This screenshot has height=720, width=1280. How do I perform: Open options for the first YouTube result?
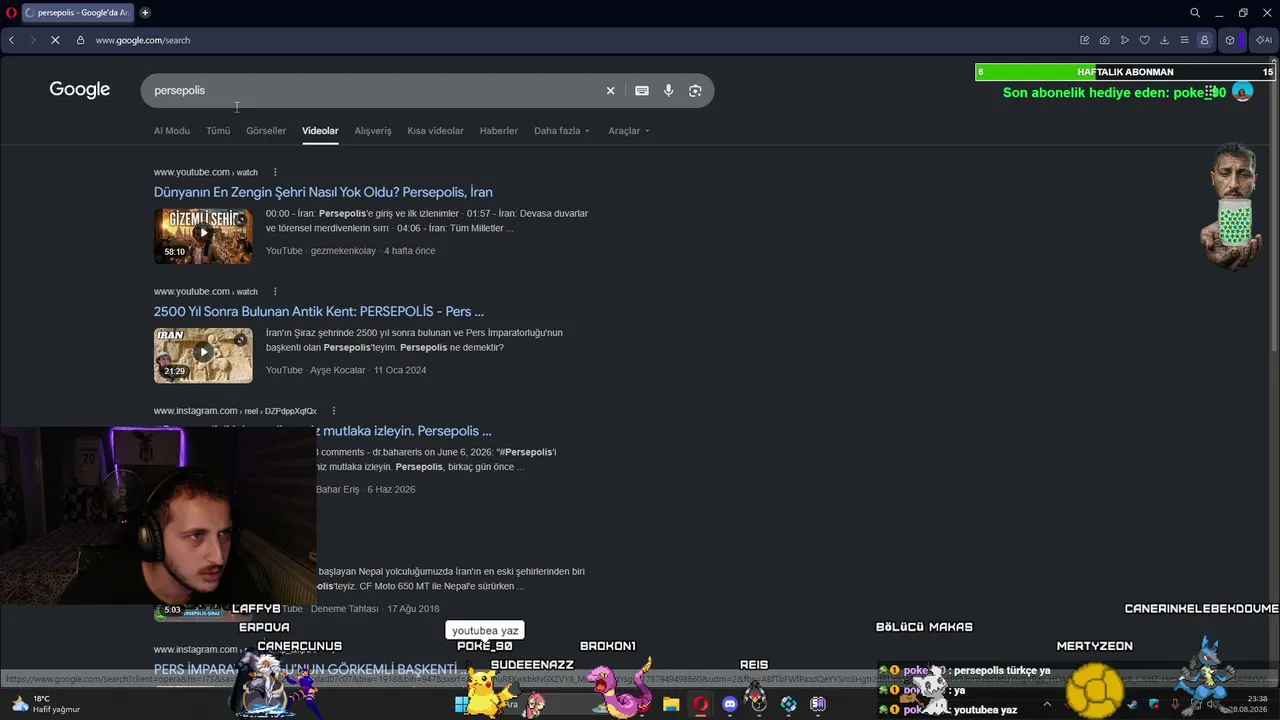click(x=275, y=172)
